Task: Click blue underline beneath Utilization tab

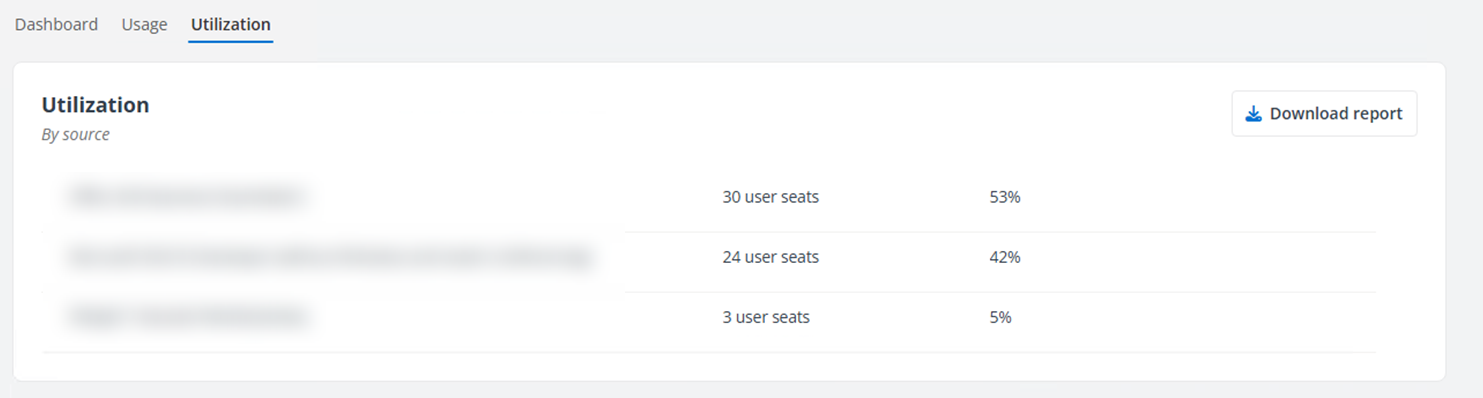Action: (x=231, y=42)
